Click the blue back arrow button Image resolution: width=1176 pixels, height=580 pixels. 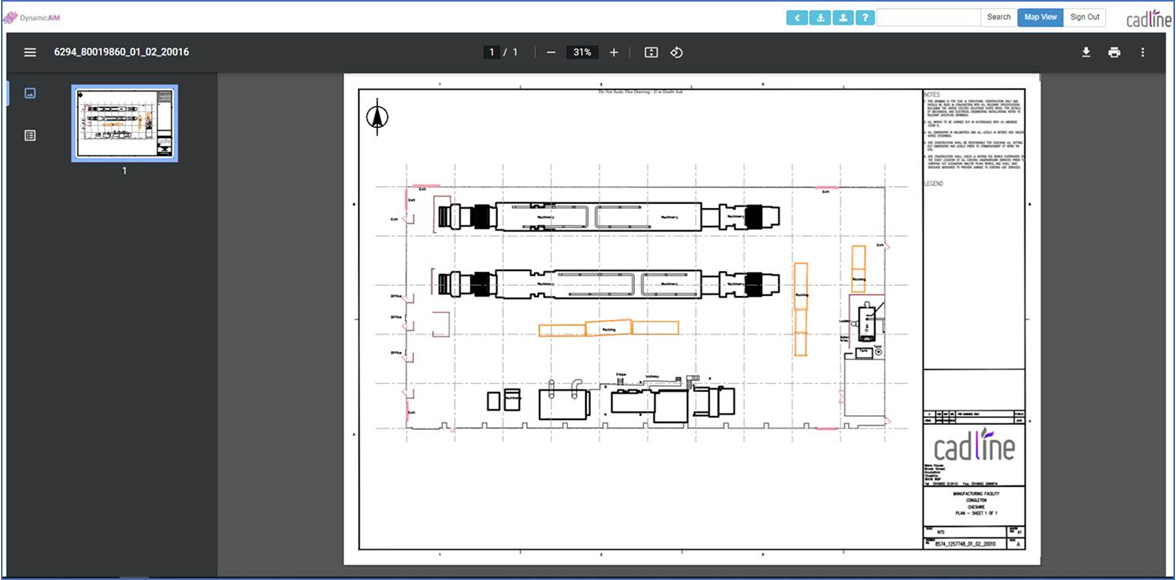click(x=796, y=17)
